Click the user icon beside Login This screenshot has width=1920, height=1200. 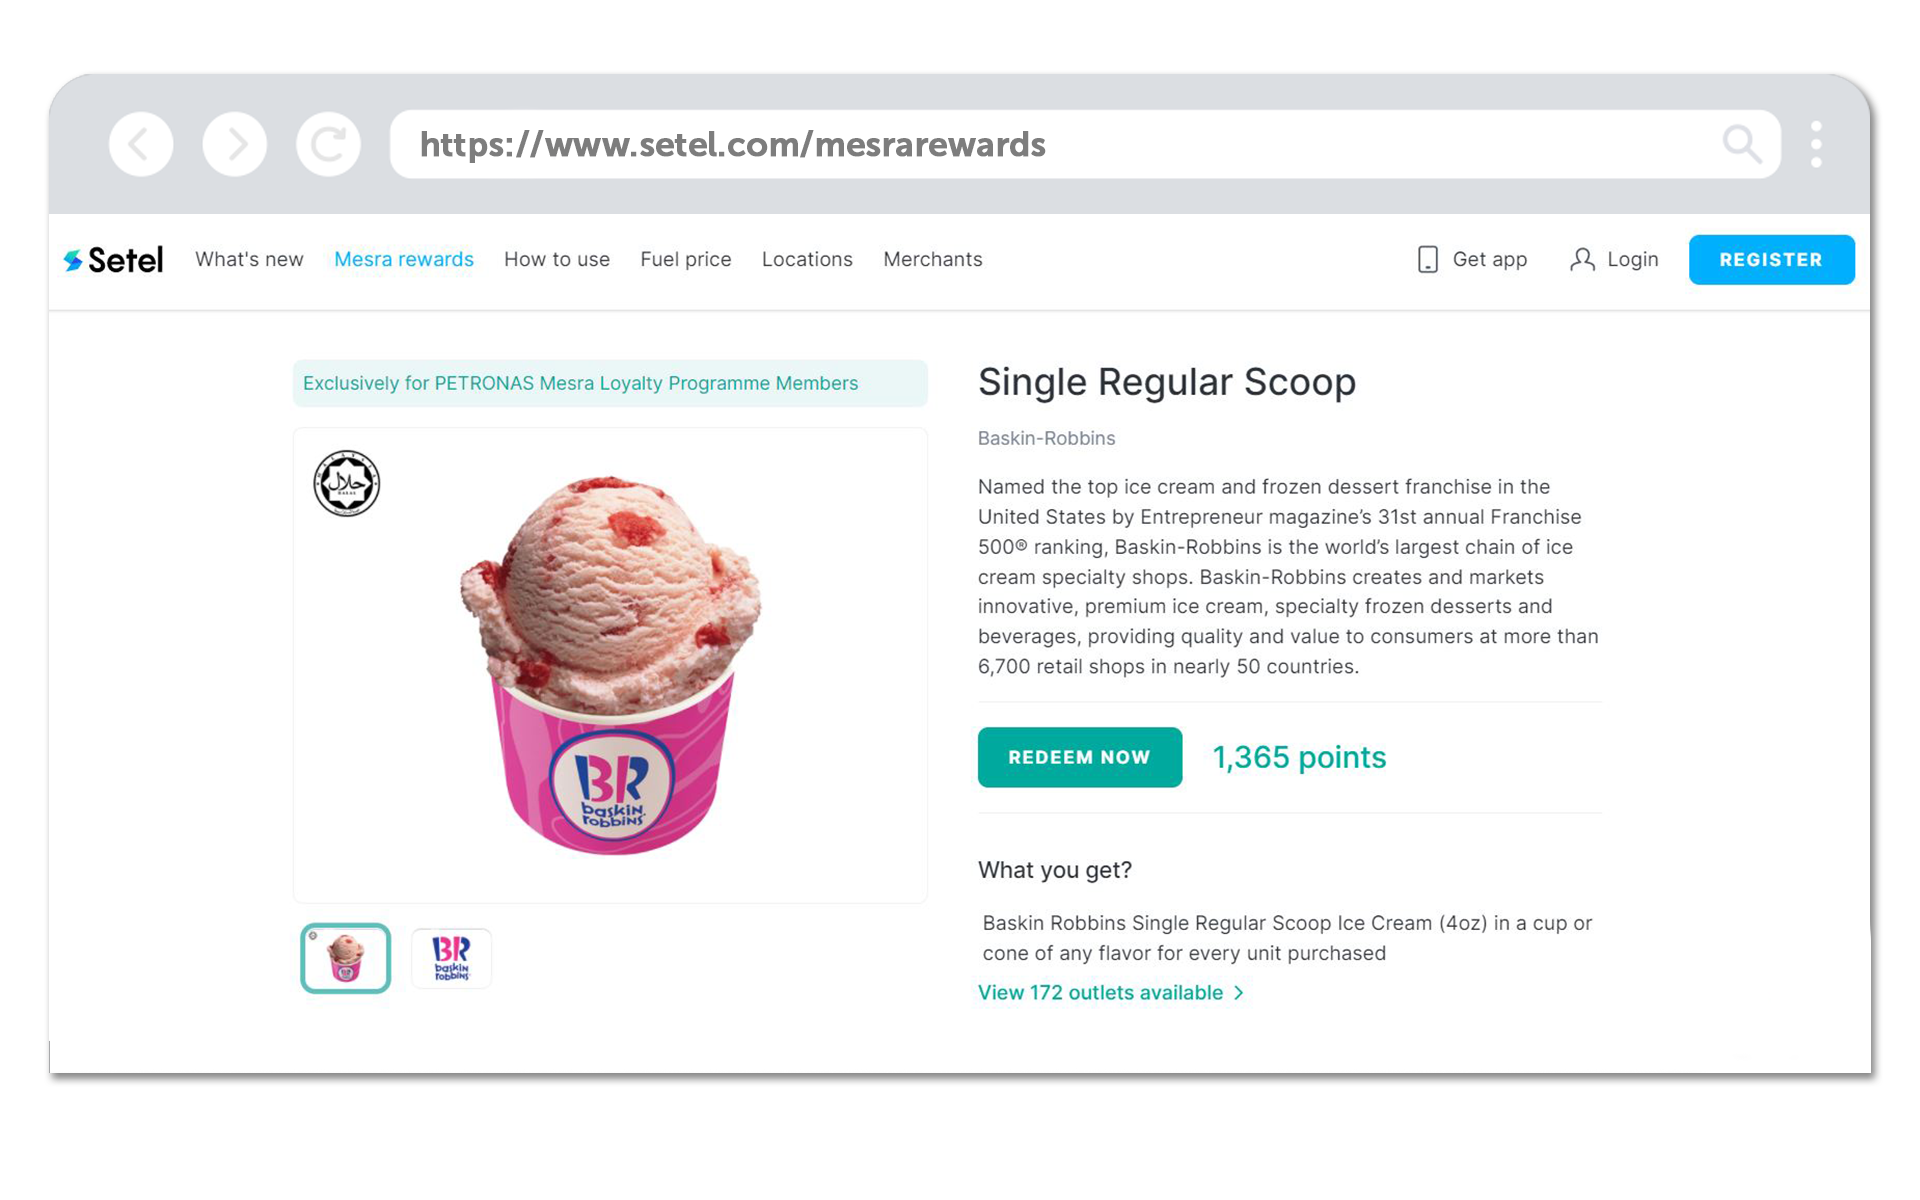pos(1582,260)
